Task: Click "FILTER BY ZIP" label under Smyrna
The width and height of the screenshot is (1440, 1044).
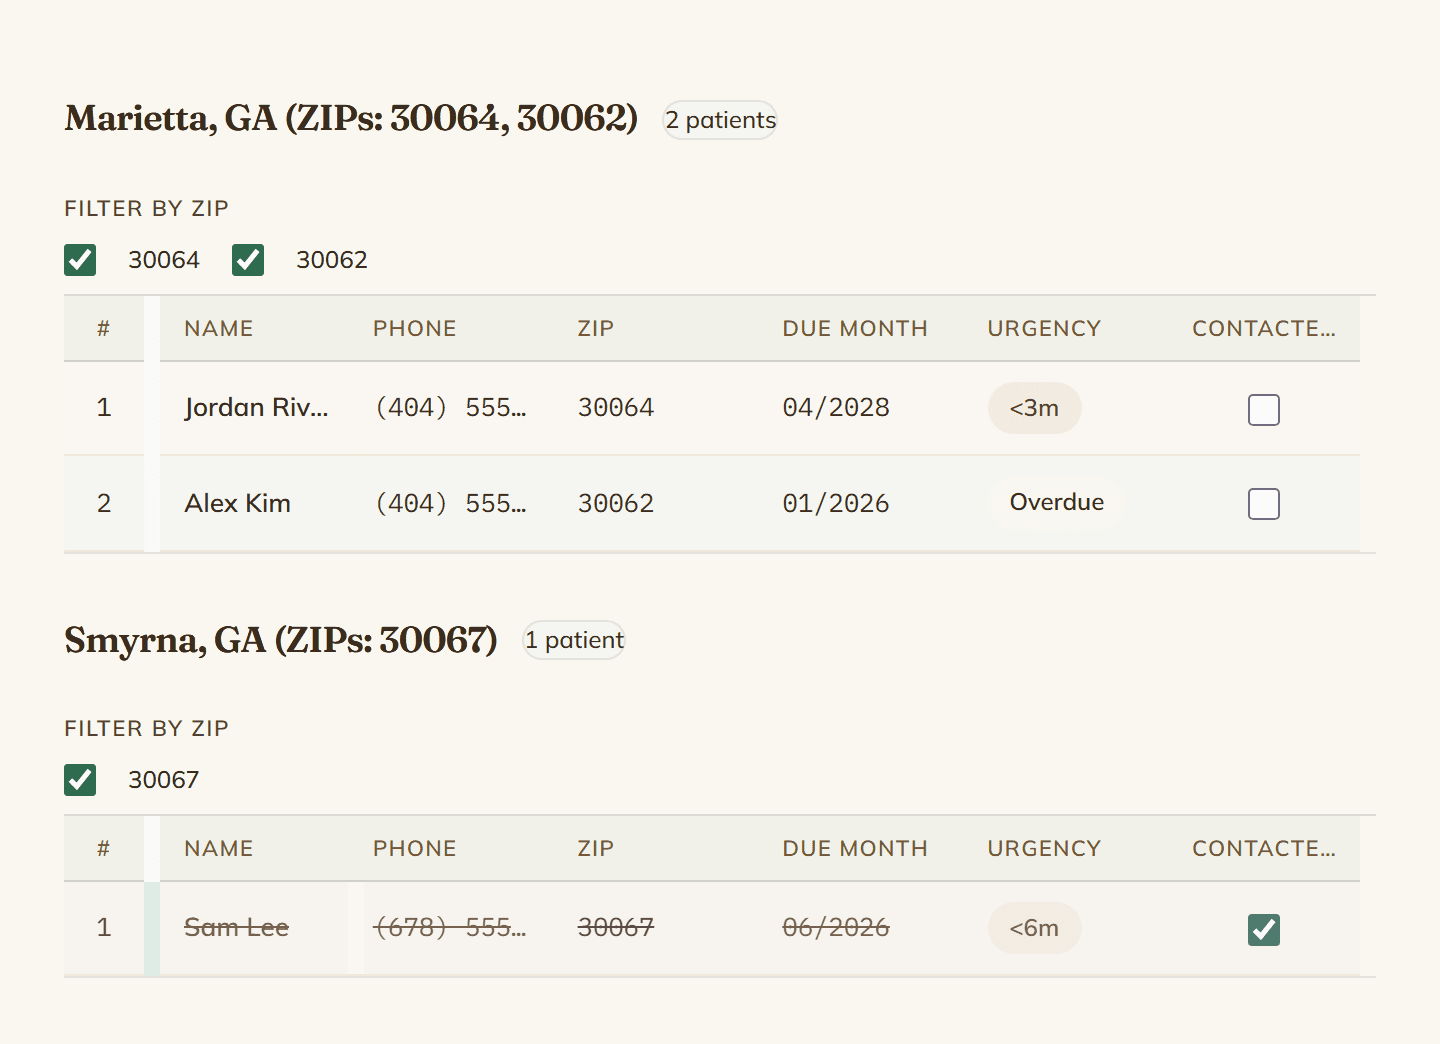Action: click(x=147, y=729)
